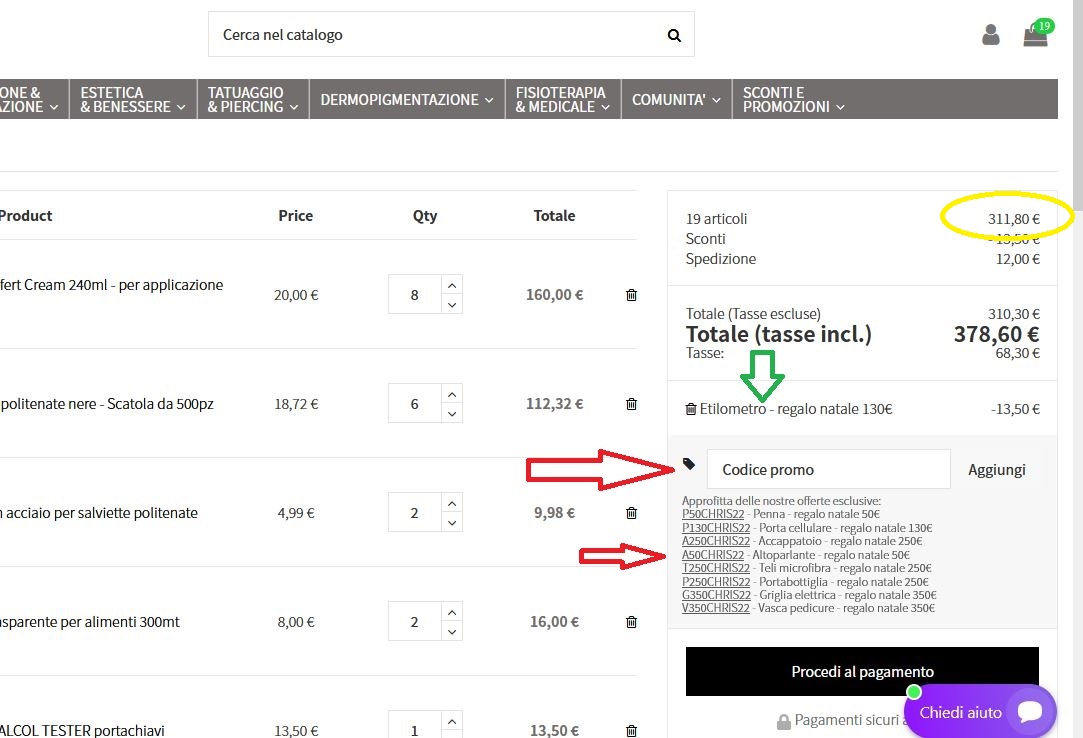Apply promo code A250CHRIS22
This screenshot has width=1083, height=738.
(716, 541)
